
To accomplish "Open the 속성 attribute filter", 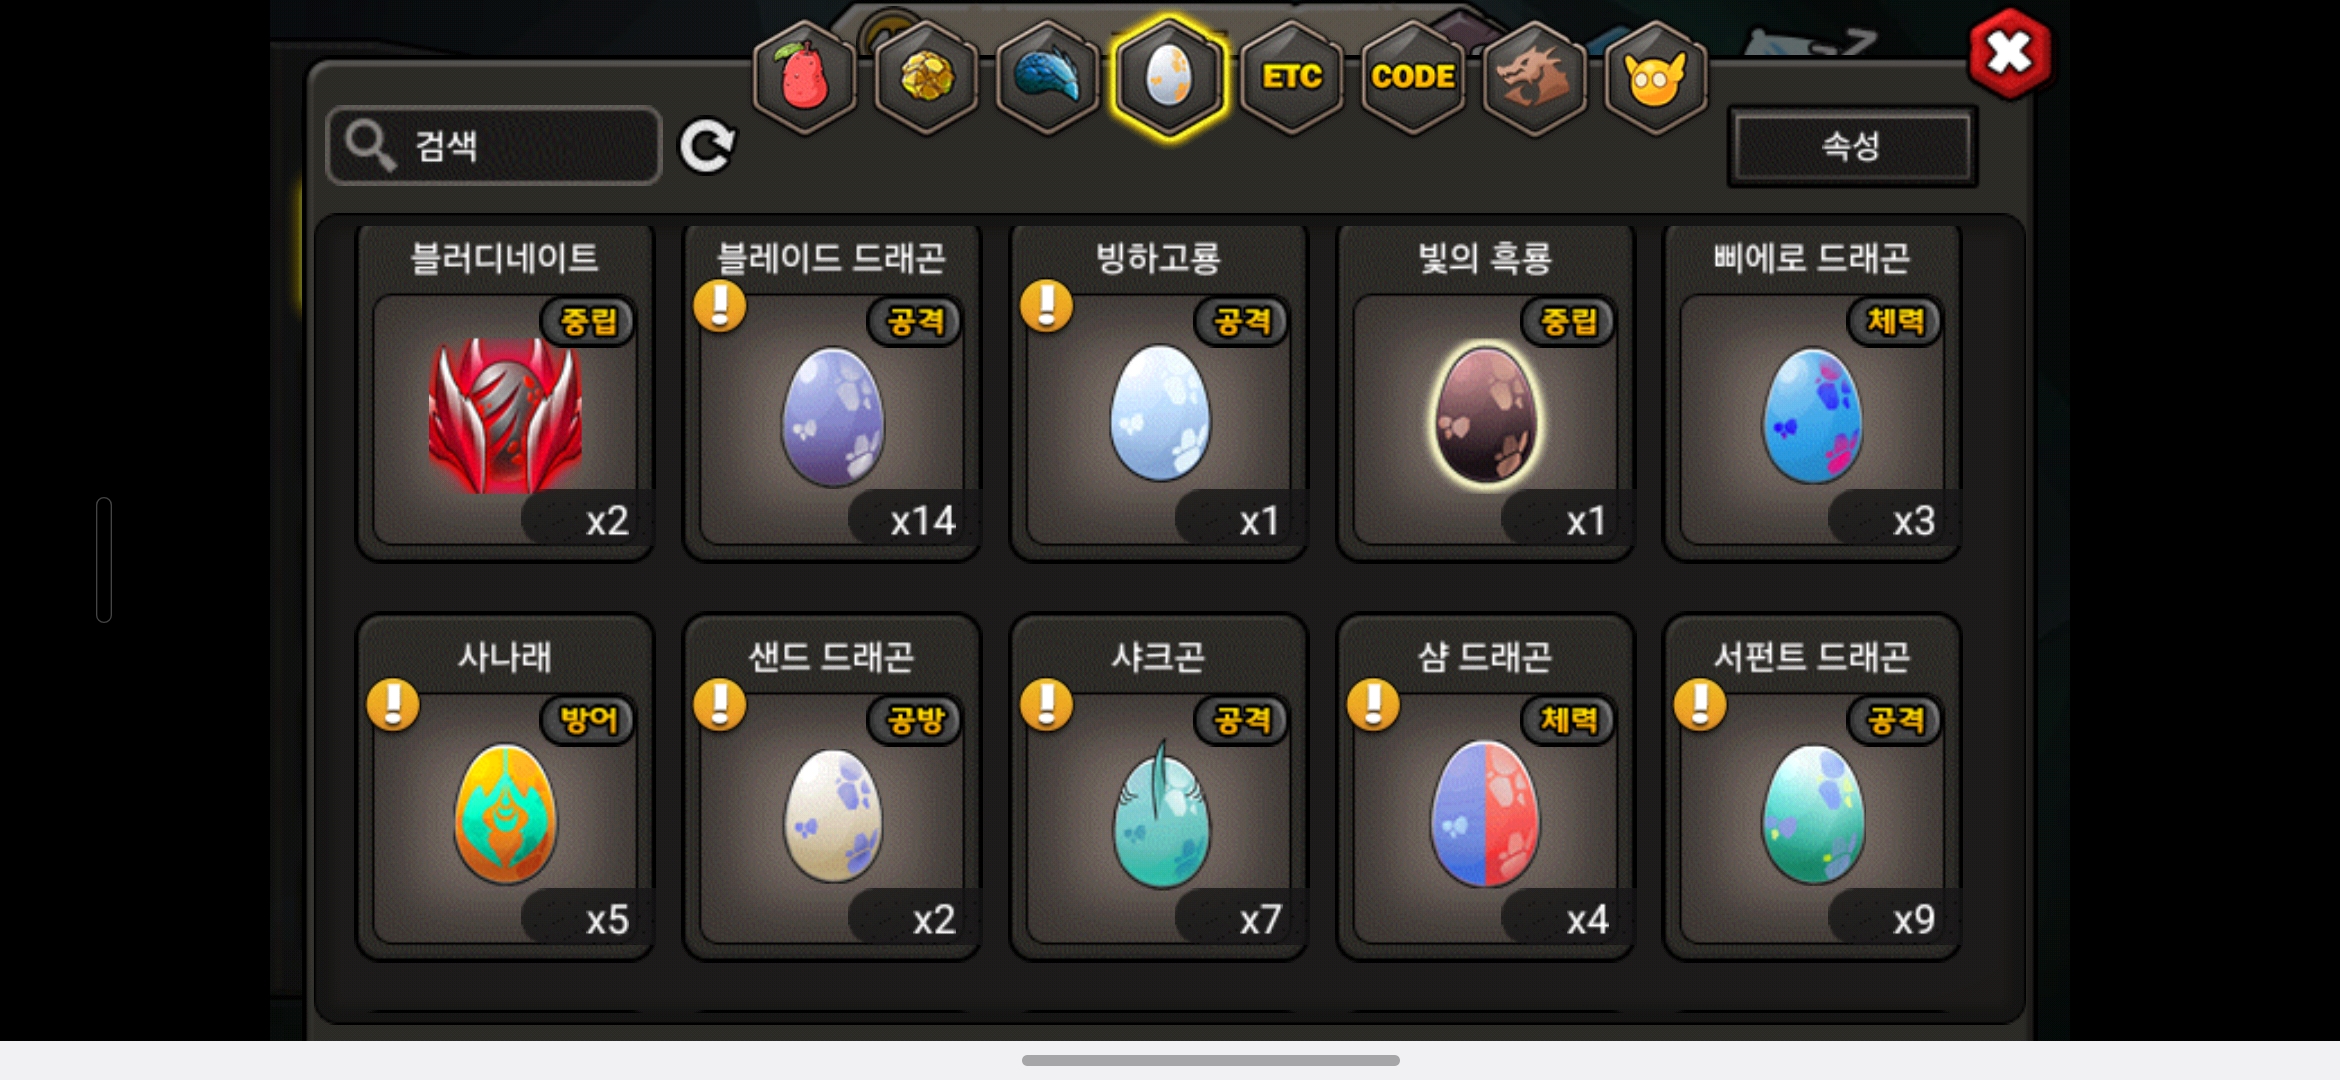I will pos(1852,146).
